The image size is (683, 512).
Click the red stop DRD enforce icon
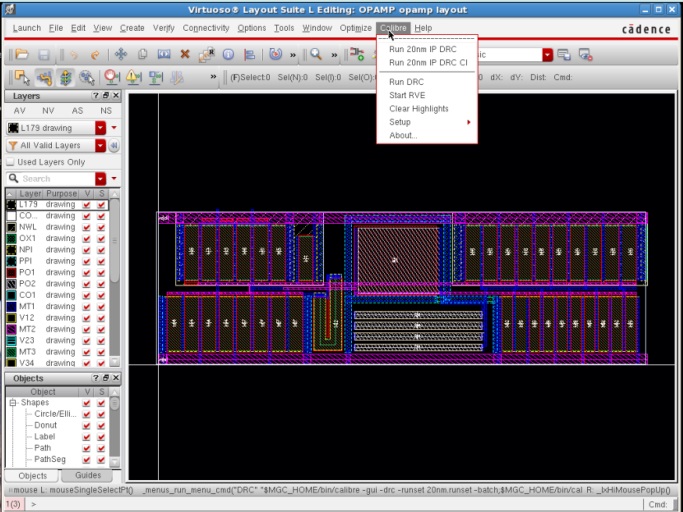(x=112, y=77)
